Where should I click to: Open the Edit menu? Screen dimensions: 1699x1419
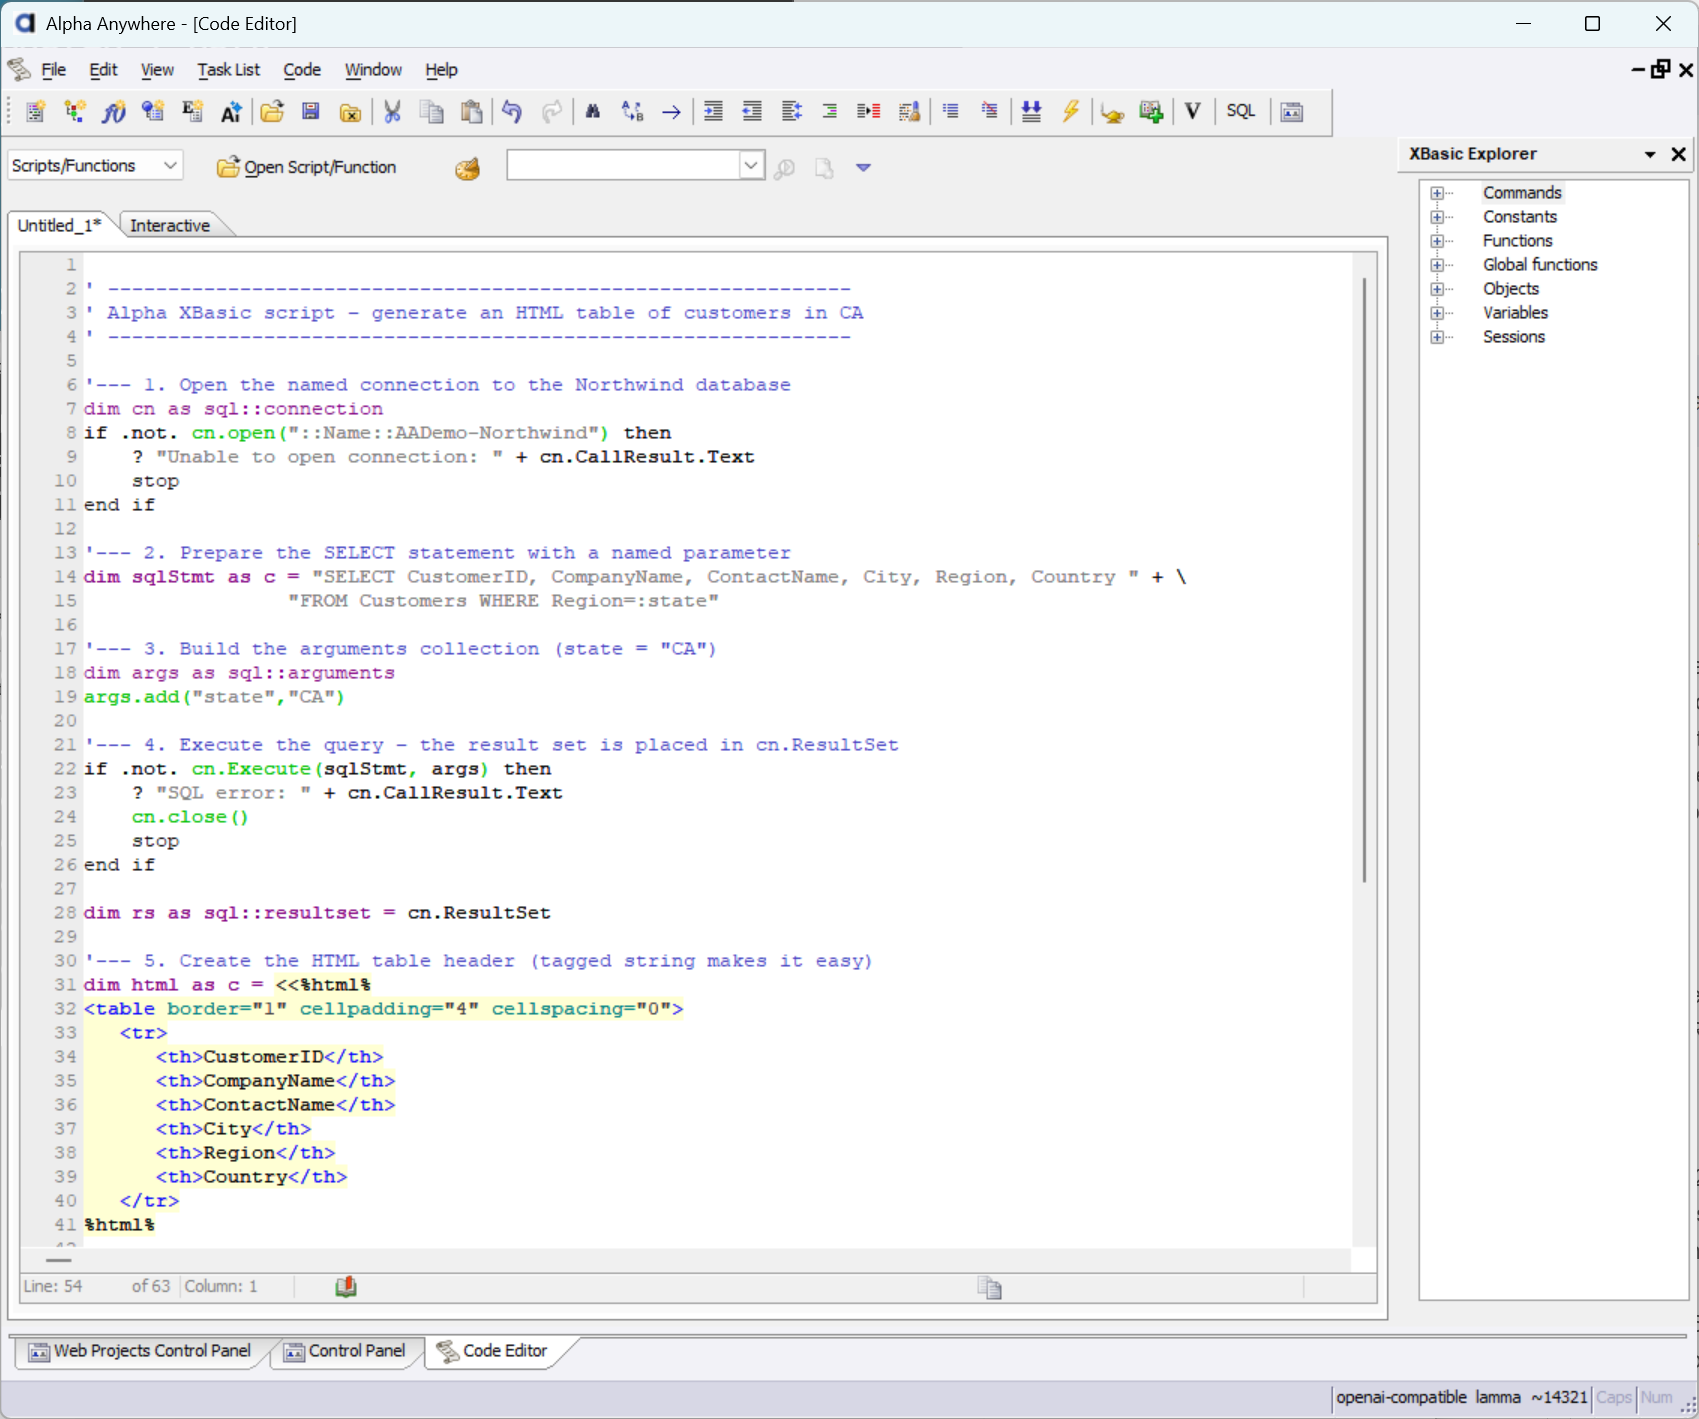(x=103, y=70)
